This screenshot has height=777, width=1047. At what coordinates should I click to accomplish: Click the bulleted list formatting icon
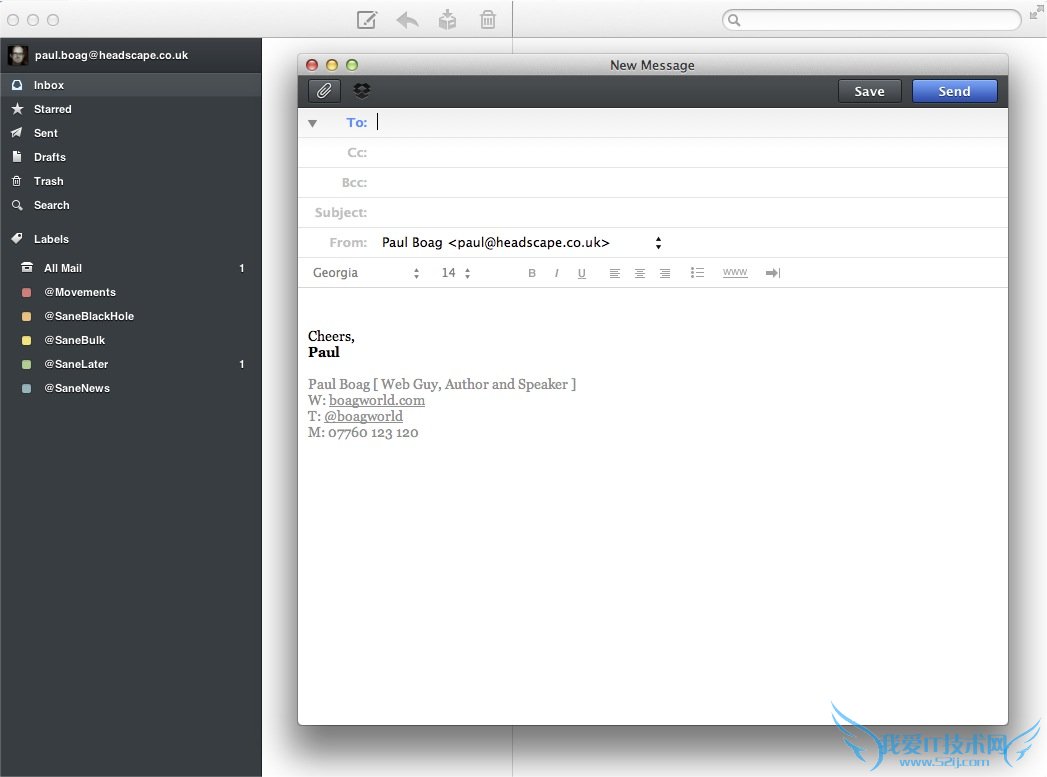pos(698,272)
